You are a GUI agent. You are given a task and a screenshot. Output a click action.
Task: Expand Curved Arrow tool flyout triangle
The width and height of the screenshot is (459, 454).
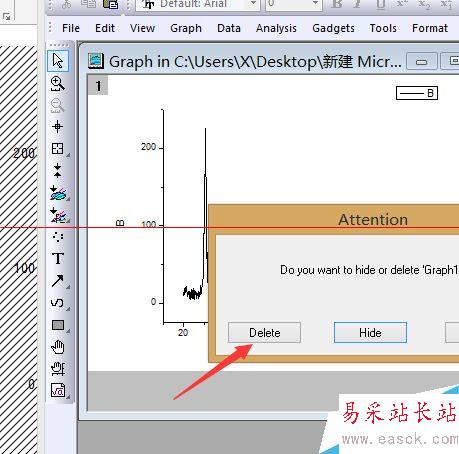coord(68,309)
